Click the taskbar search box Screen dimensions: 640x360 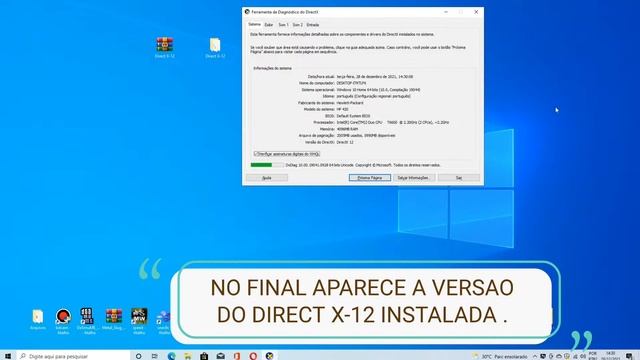[73, 356]
